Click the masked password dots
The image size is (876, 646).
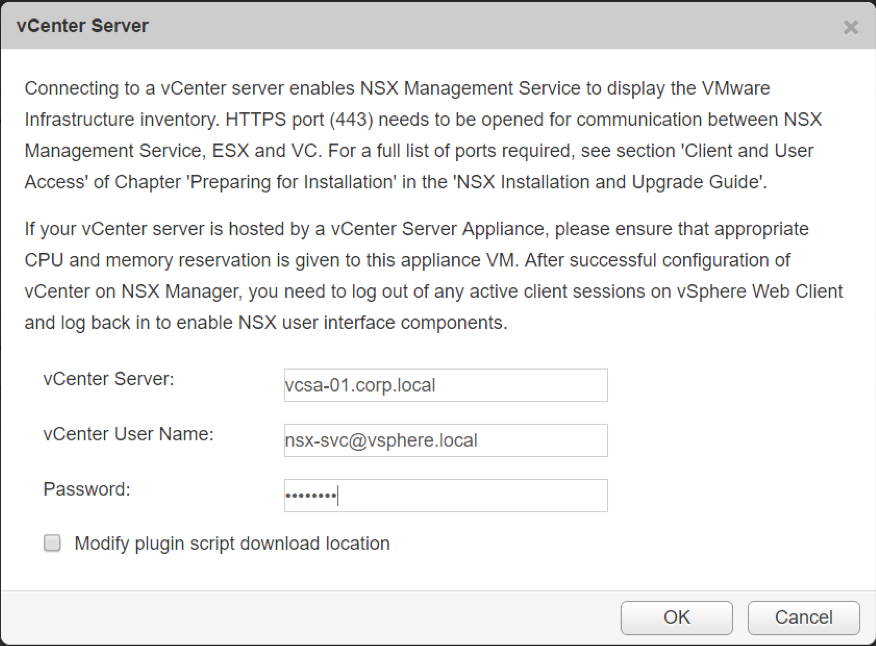311,496
